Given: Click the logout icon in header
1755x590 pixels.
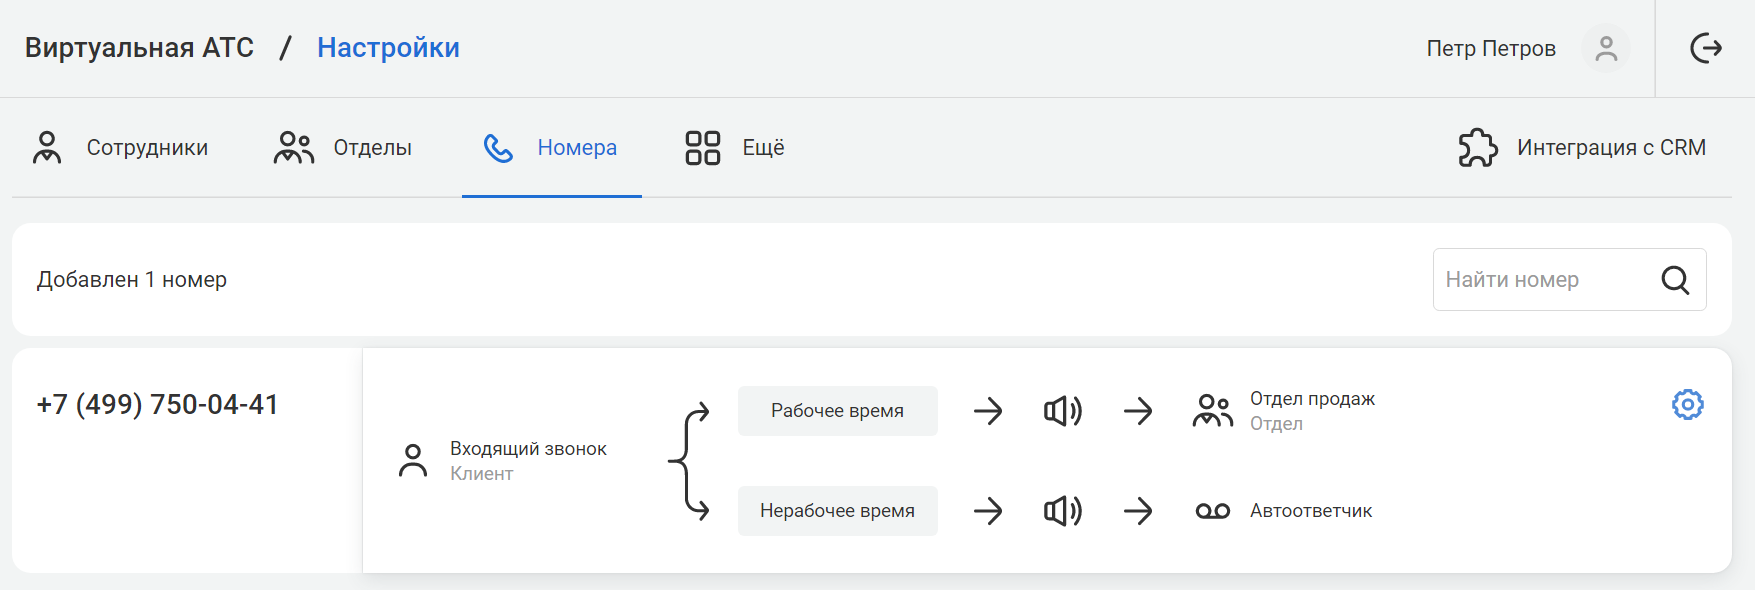Looking at the screenshot, I should pyautogui.click(x=1705, y=48).
